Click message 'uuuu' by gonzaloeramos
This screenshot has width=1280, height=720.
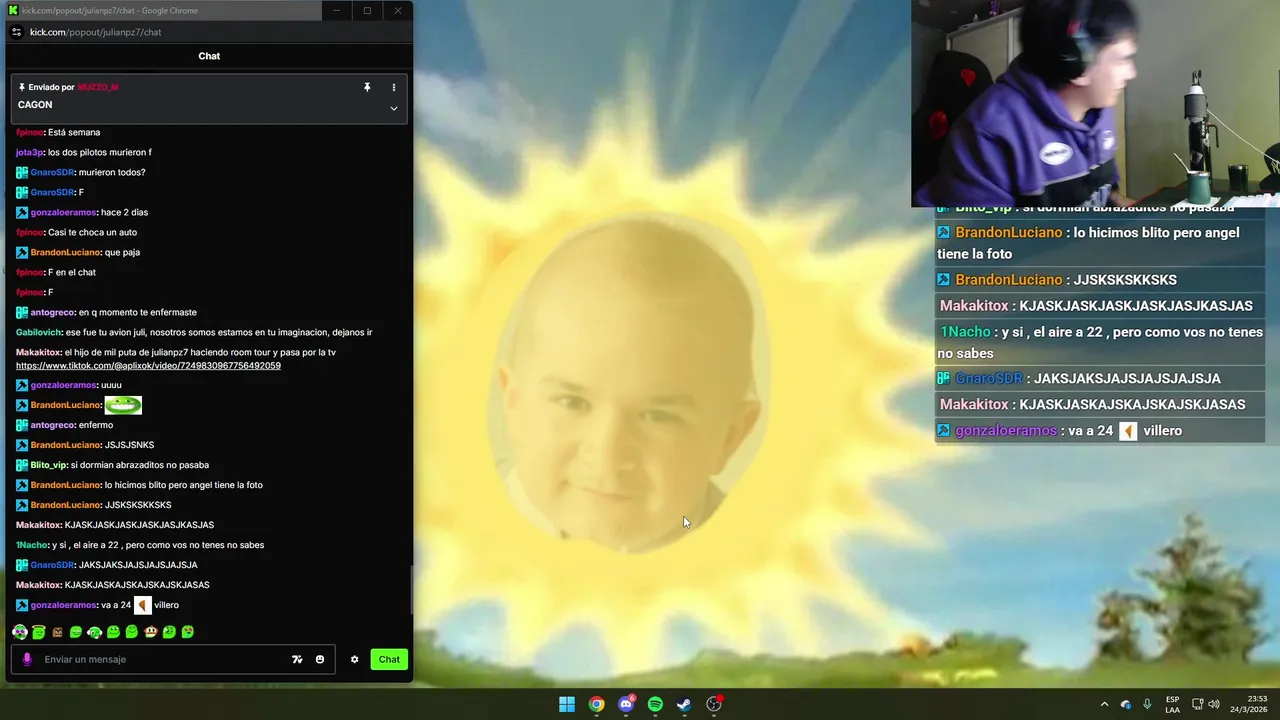[111, 385]
